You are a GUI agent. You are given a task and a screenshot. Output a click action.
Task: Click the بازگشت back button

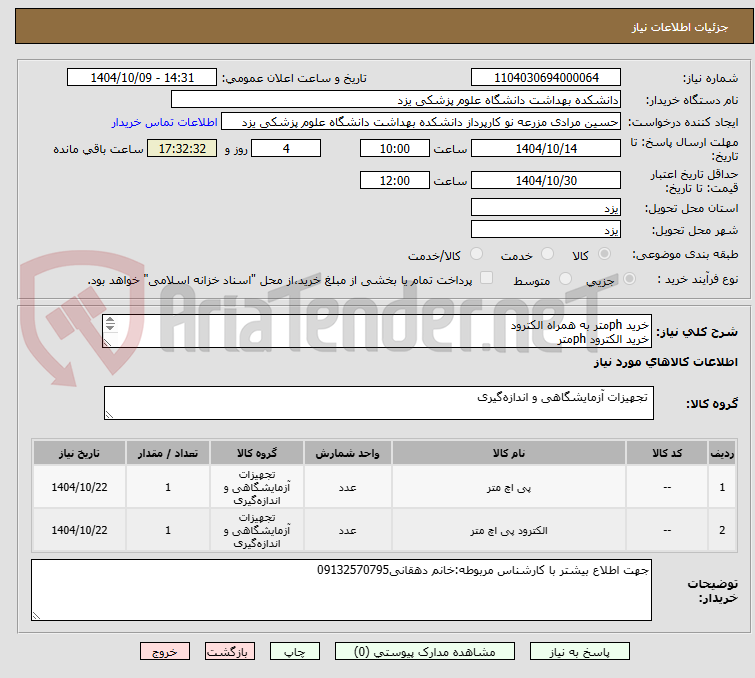click(230, 652)
